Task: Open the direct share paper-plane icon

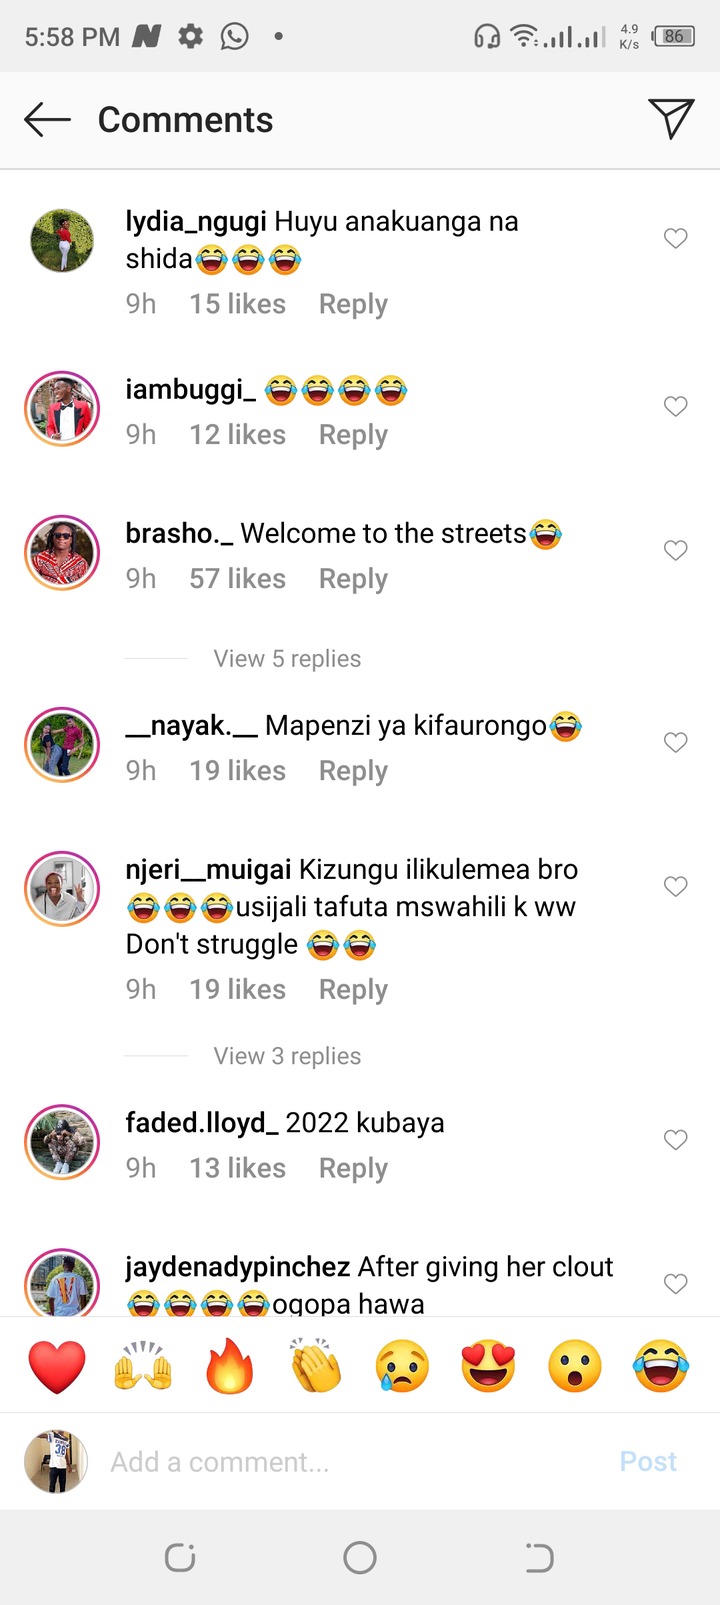Action: pyautogui.click(x=671, y=119)
